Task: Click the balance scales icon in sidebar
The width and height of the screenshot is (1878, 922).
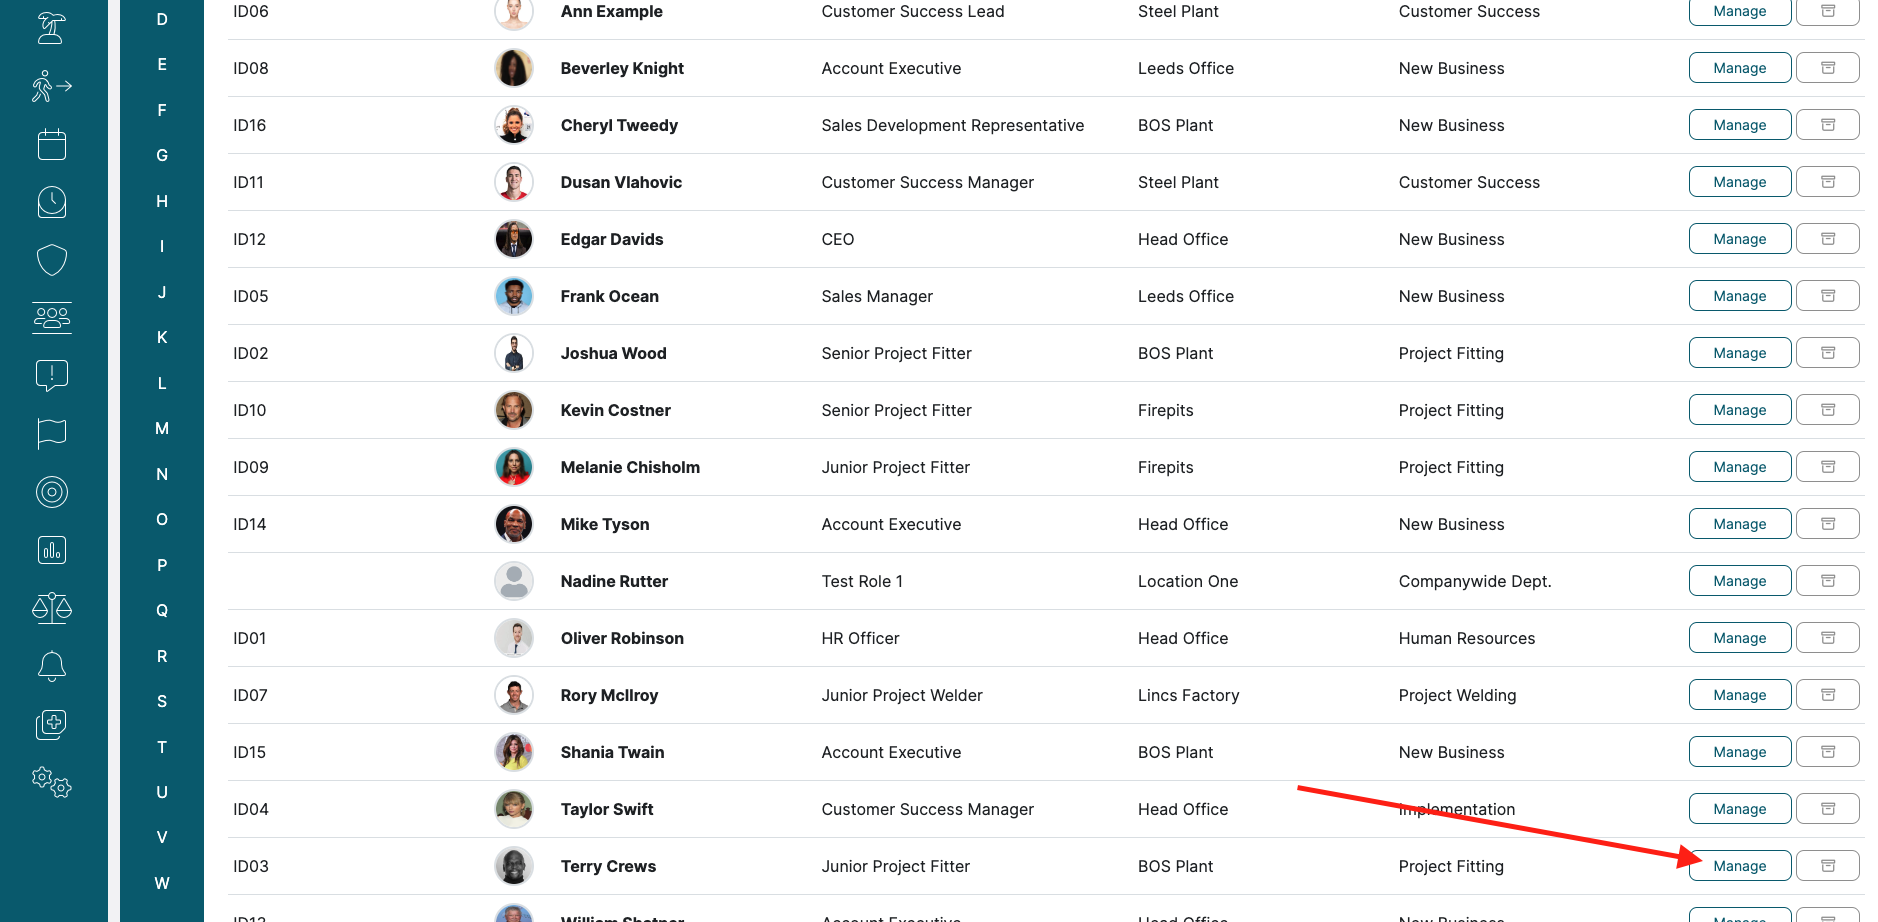Action: coord(52,608)
